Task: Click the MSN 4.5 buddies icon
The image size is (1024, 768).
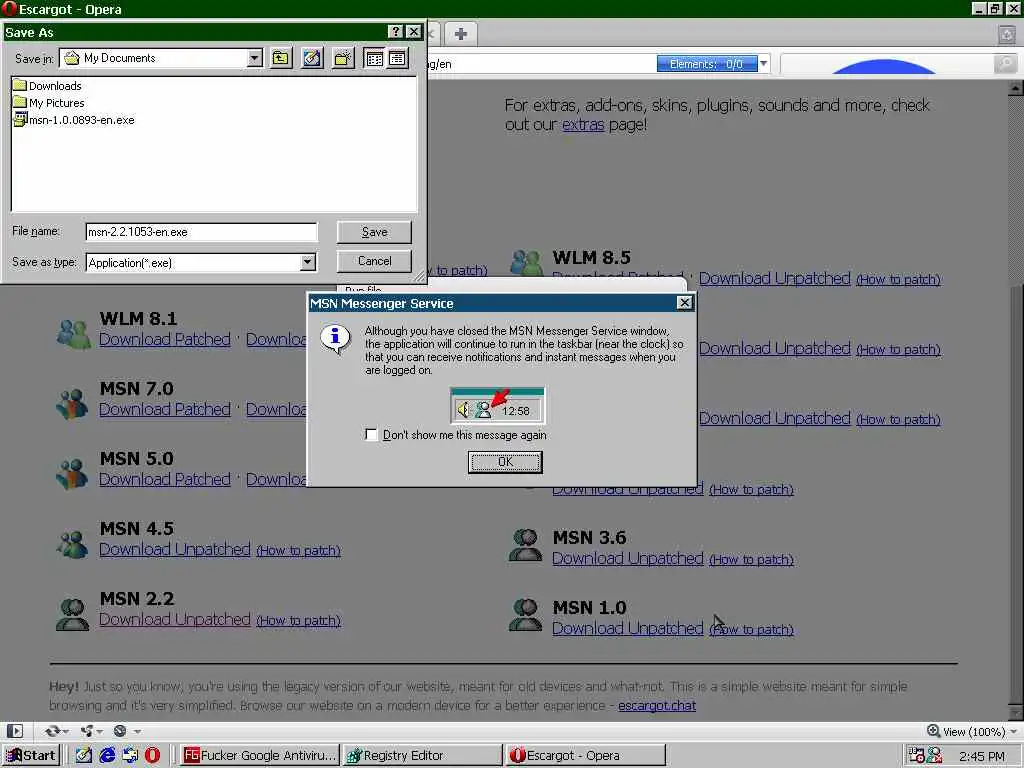Action: [x=72, y=543]
